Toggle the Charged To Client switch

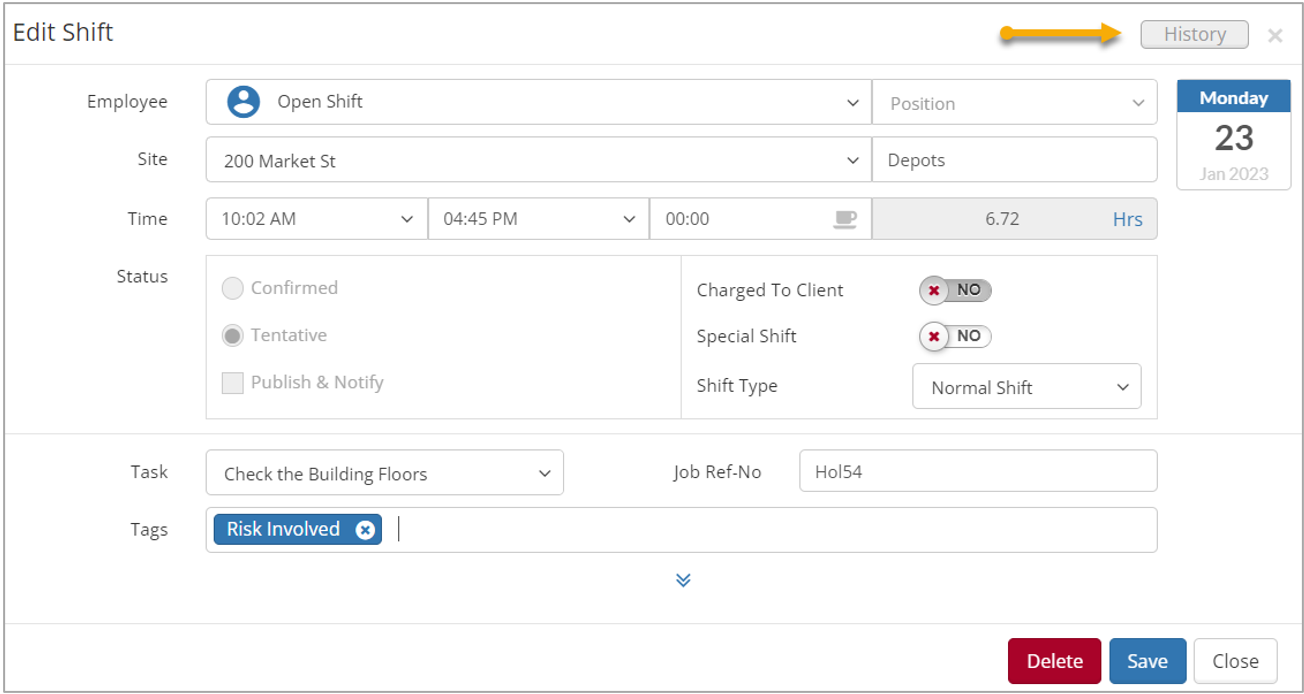[955, 290]
